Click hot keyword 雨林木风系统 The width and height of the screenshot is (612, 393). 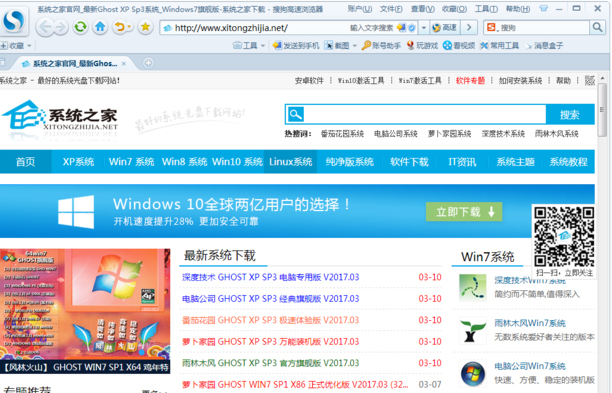pyautogui.click(x=557, y=134)
